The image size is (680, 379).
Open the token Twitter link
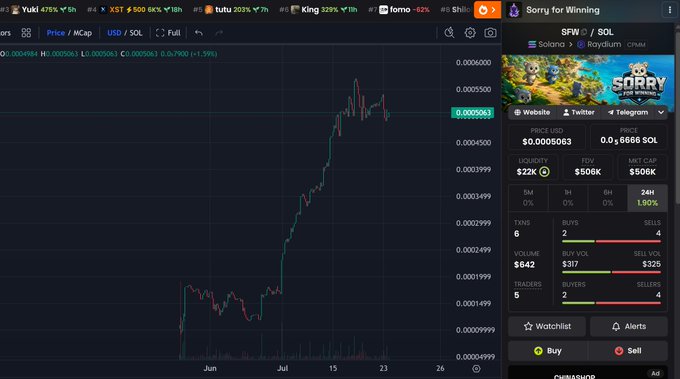(x=579, y=112)
